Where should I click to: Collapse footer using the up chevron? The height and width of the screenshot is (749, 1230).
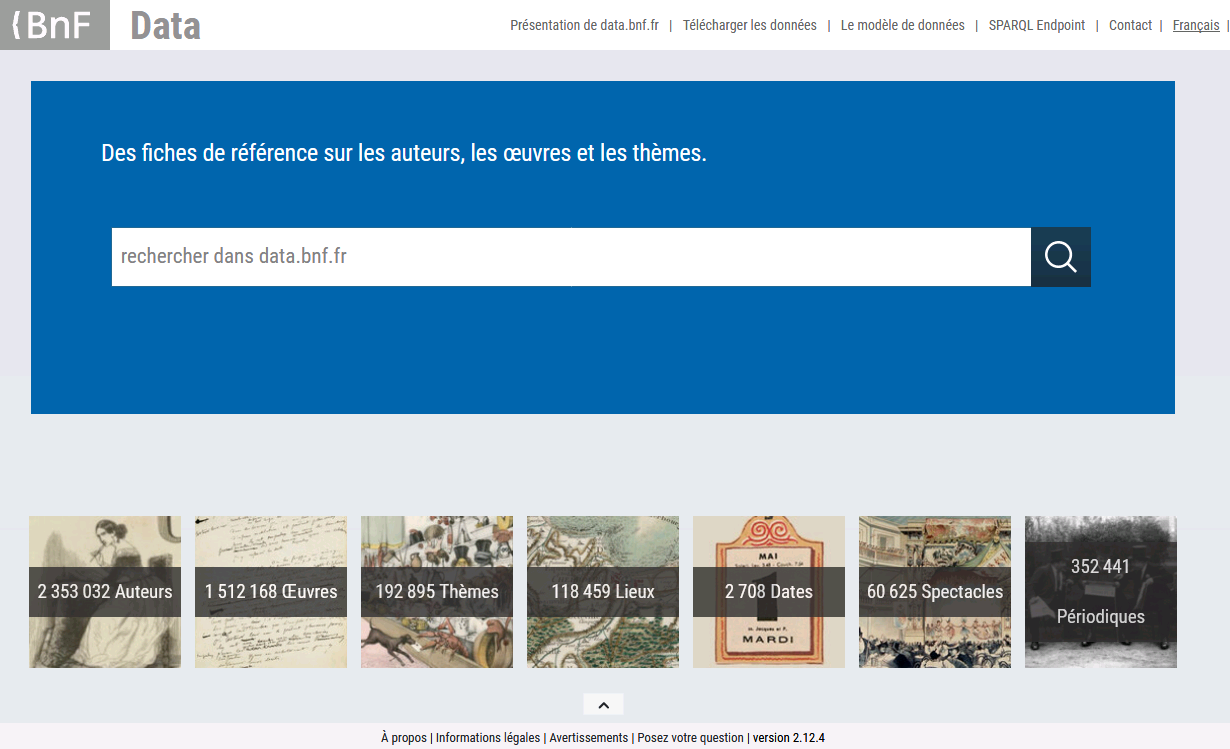pos(603,705)
